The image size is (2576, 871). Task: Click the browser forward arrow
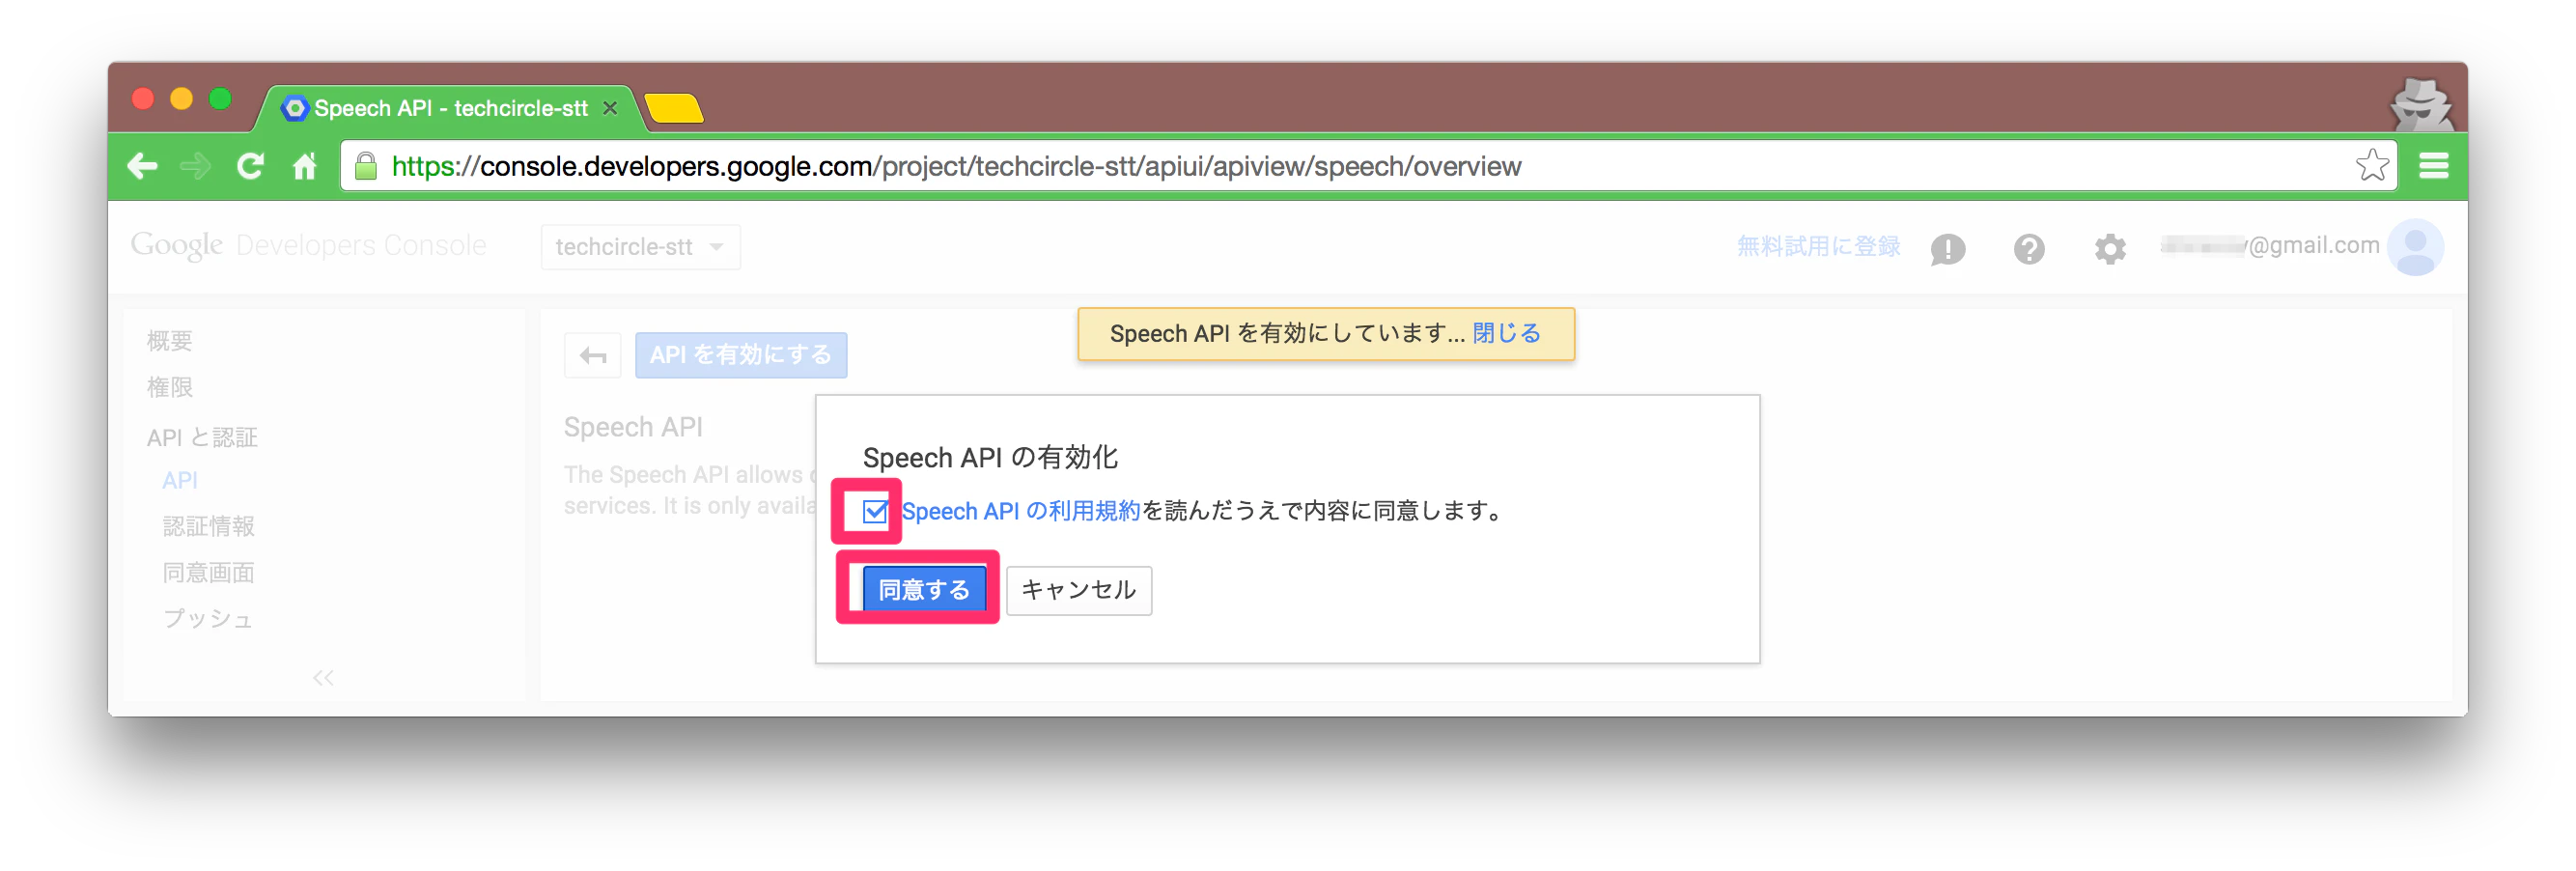click(x=196, y=166)
